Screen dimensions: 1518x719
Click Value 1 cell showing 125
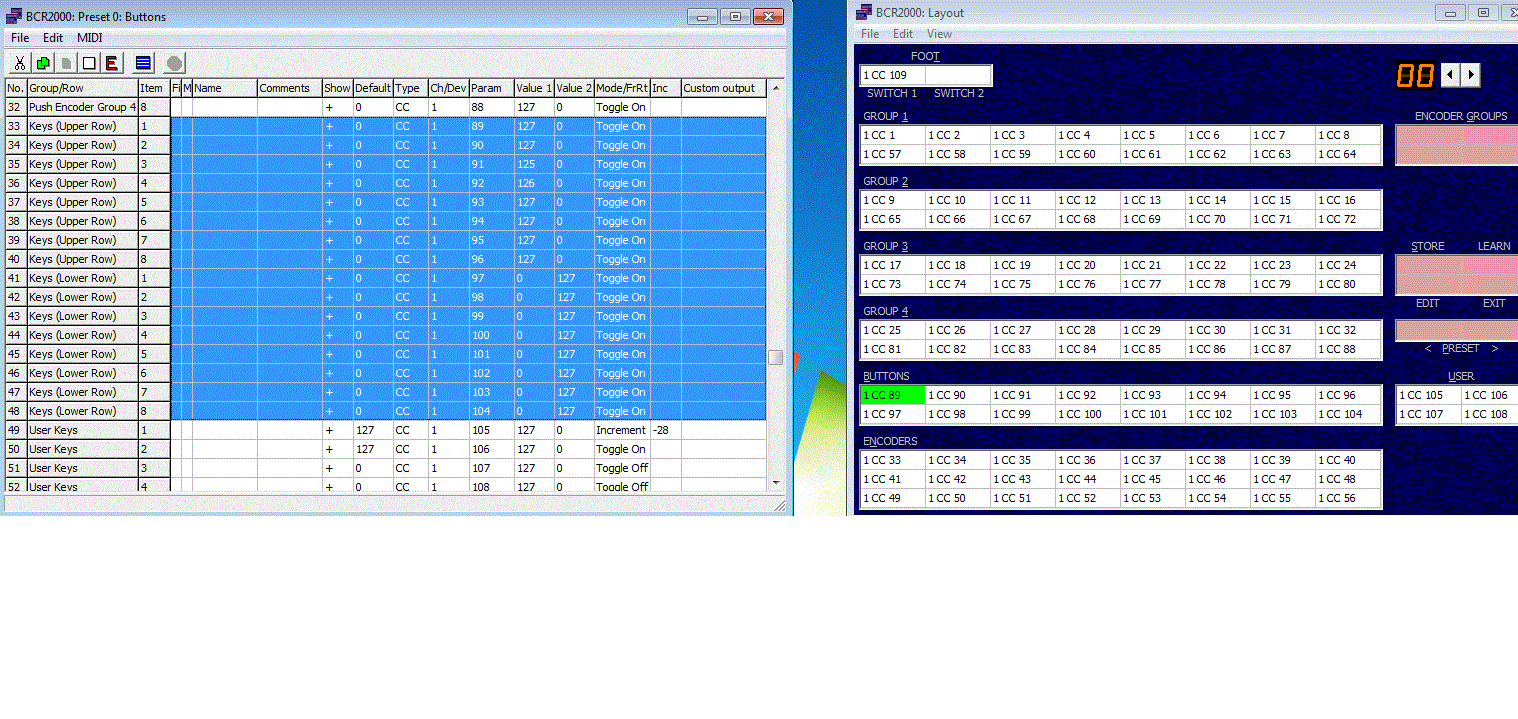click(x=534, y=164)
